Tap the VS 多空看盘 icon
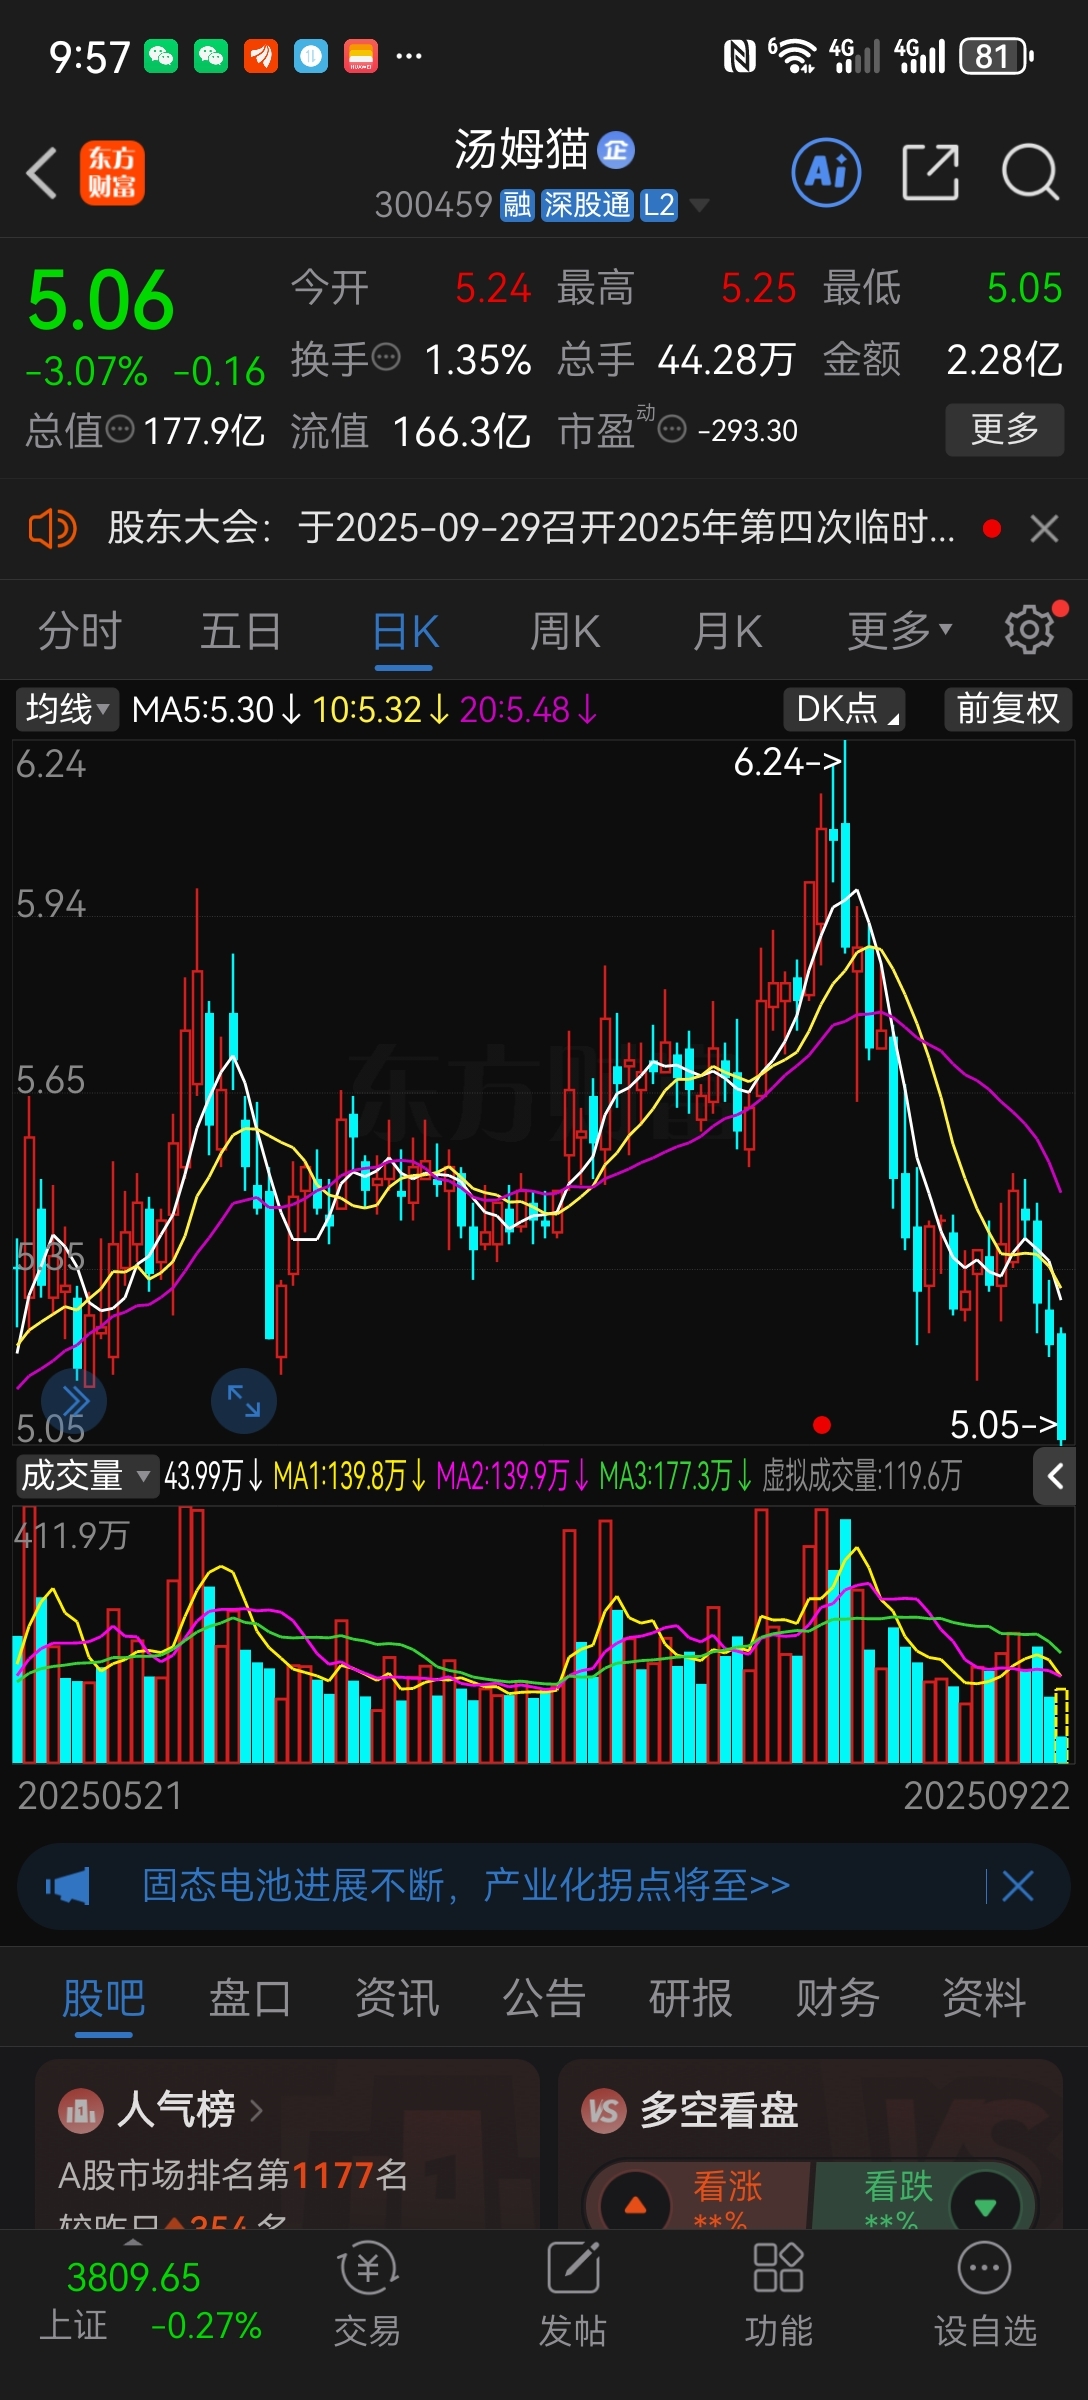 tap(604, 2110)
